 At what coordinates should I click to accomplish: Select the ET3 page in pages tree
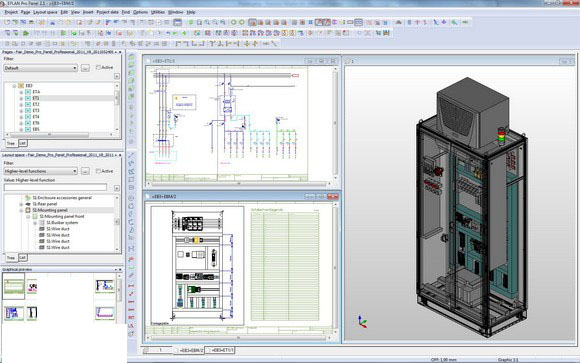point(36,111)
